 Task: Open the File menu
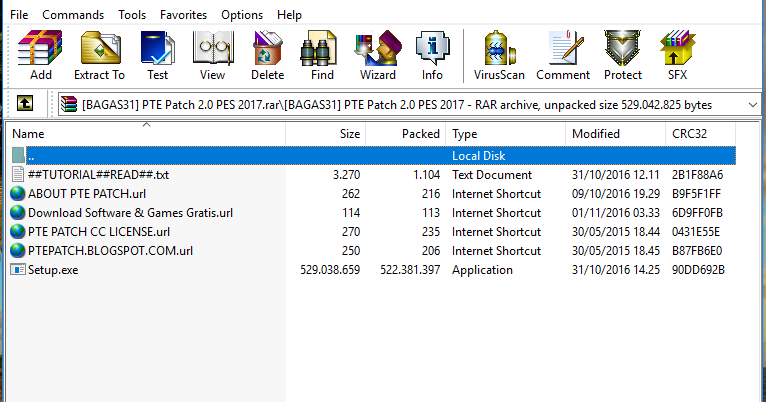(19, 15)
